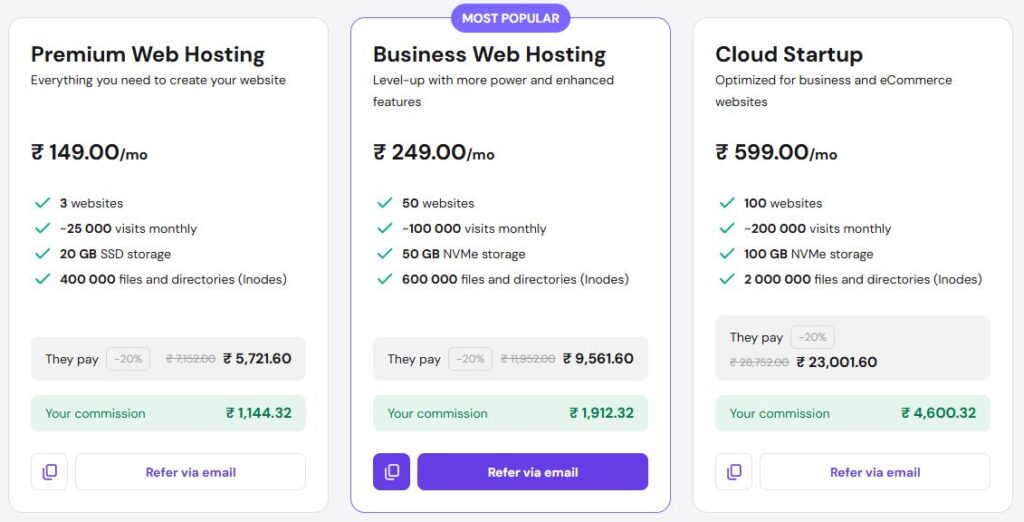
Task: Select the Premium Web Hosting title
Action: [x=148, y=54]
